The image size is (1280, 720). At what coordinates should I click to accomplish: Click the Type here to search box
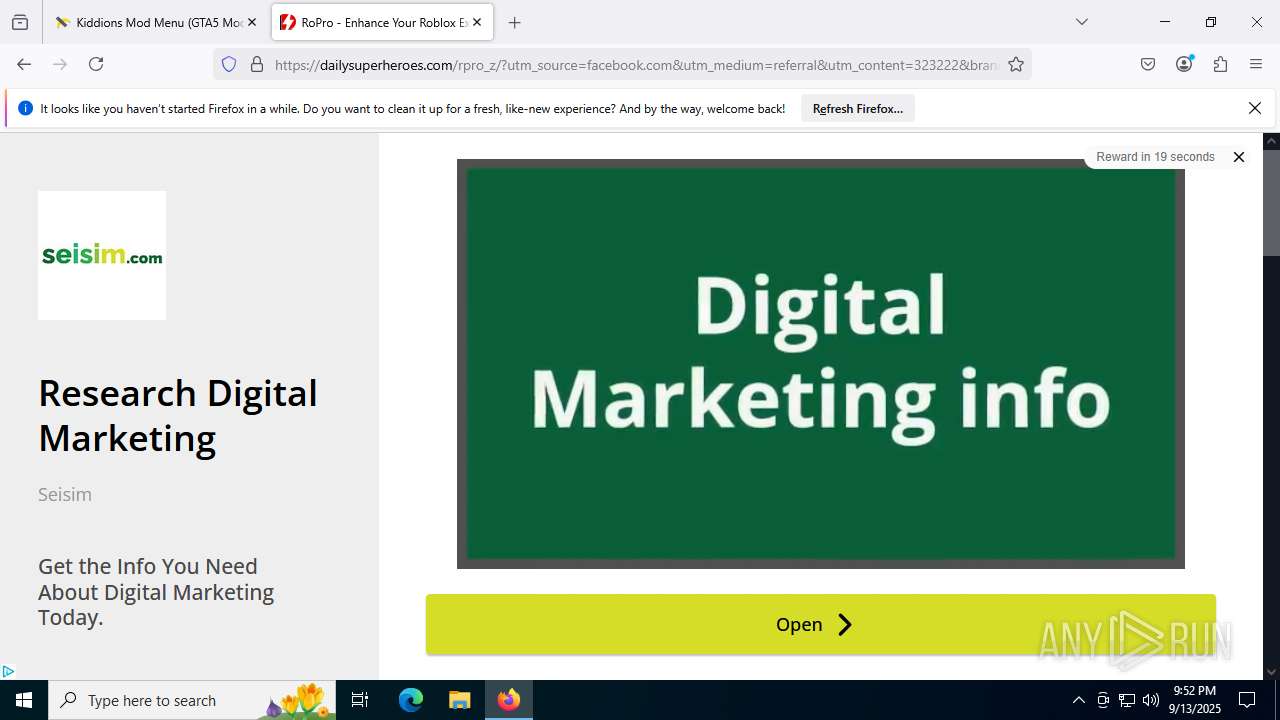click(192, 700)
